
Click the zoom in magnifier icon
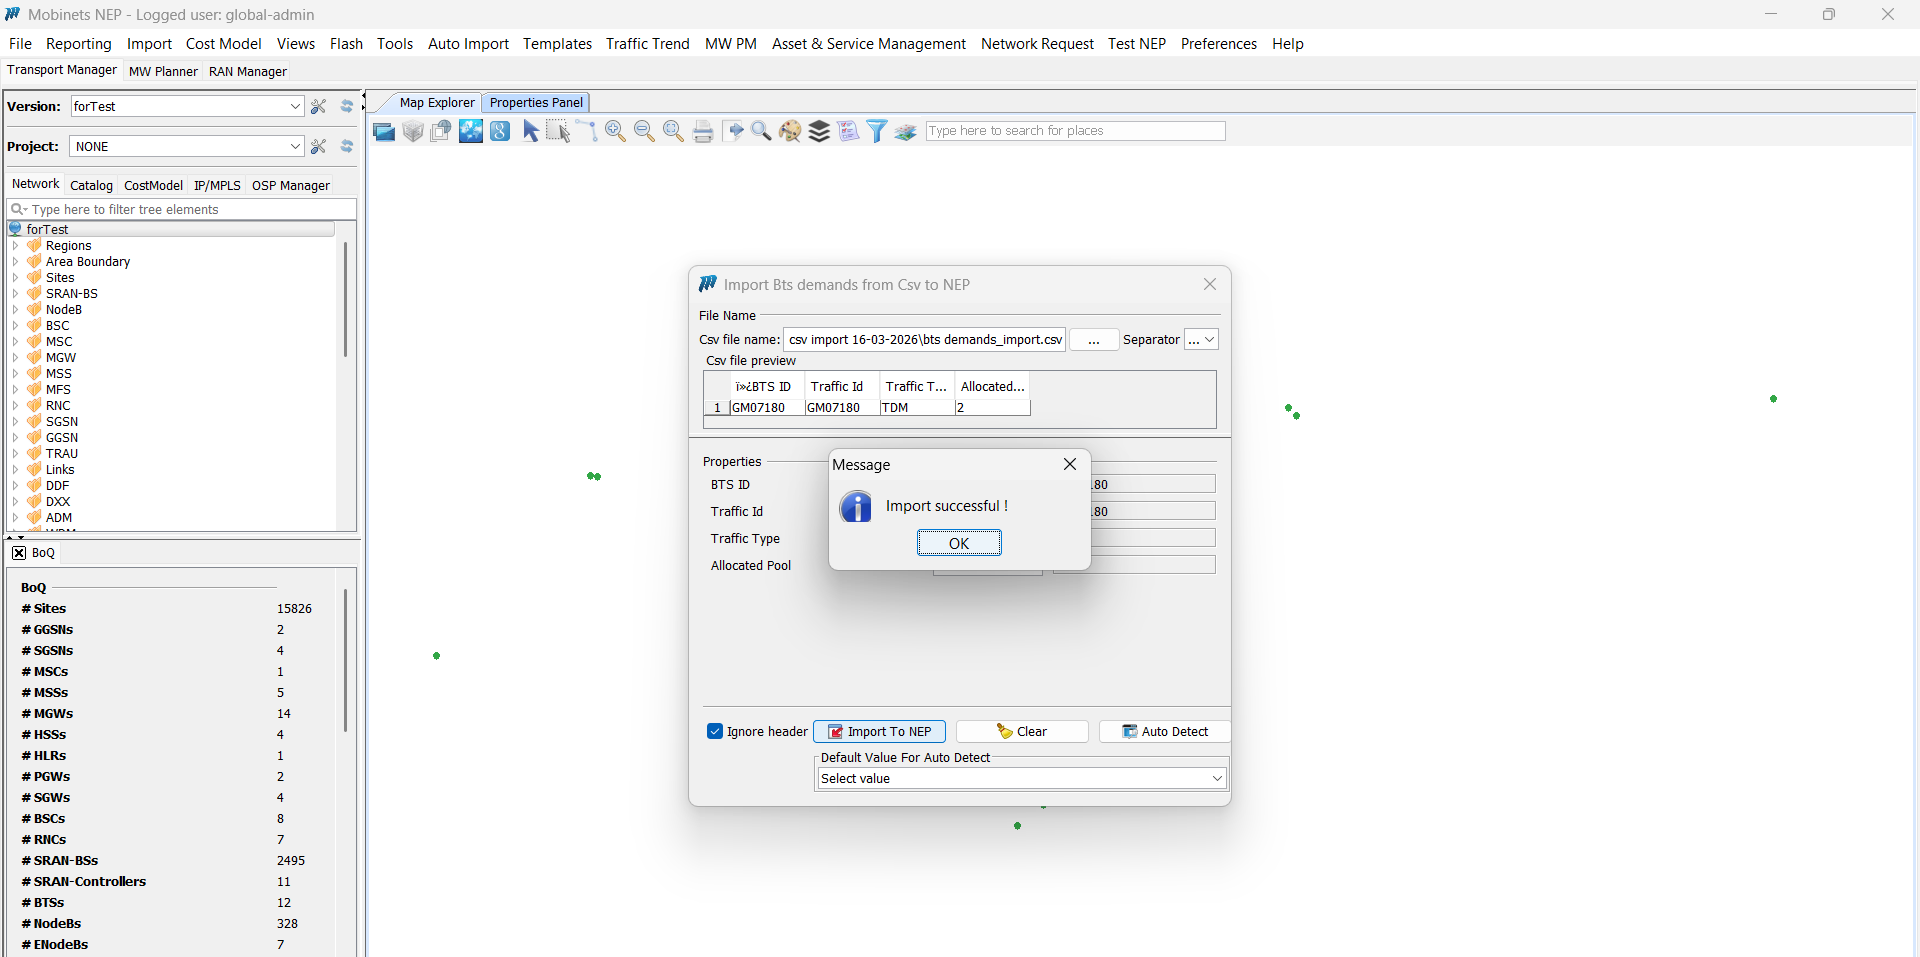(615, 132)
